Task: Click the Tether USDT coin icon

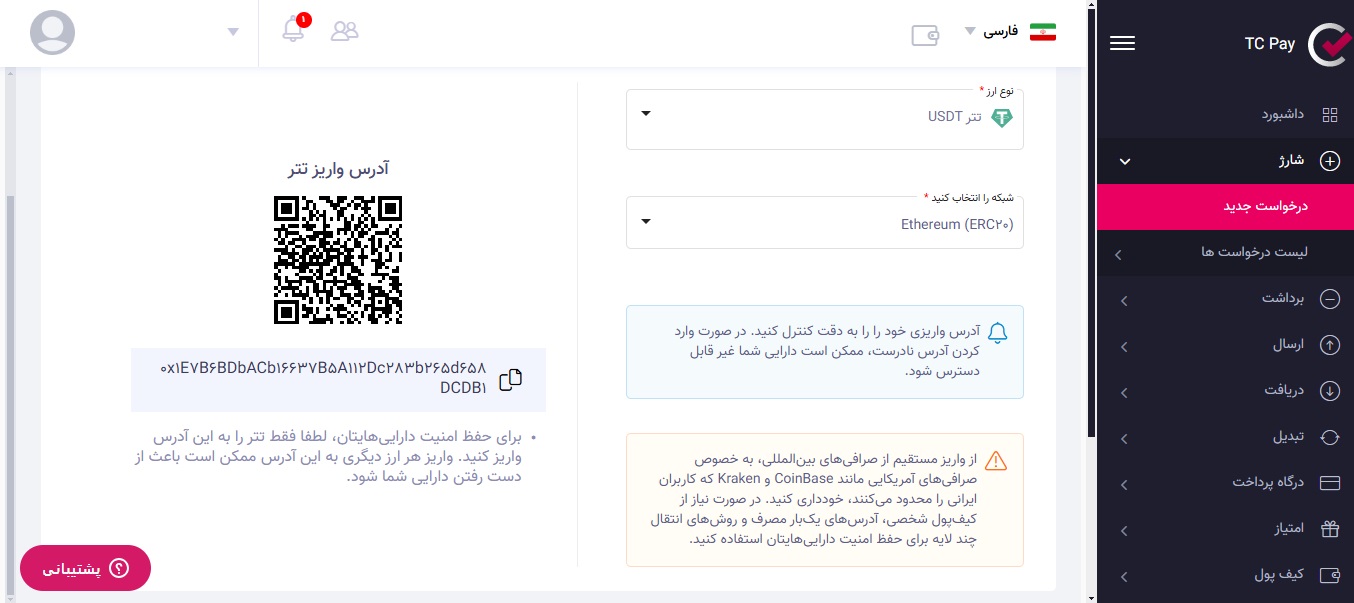Action: pos(1001,118)
